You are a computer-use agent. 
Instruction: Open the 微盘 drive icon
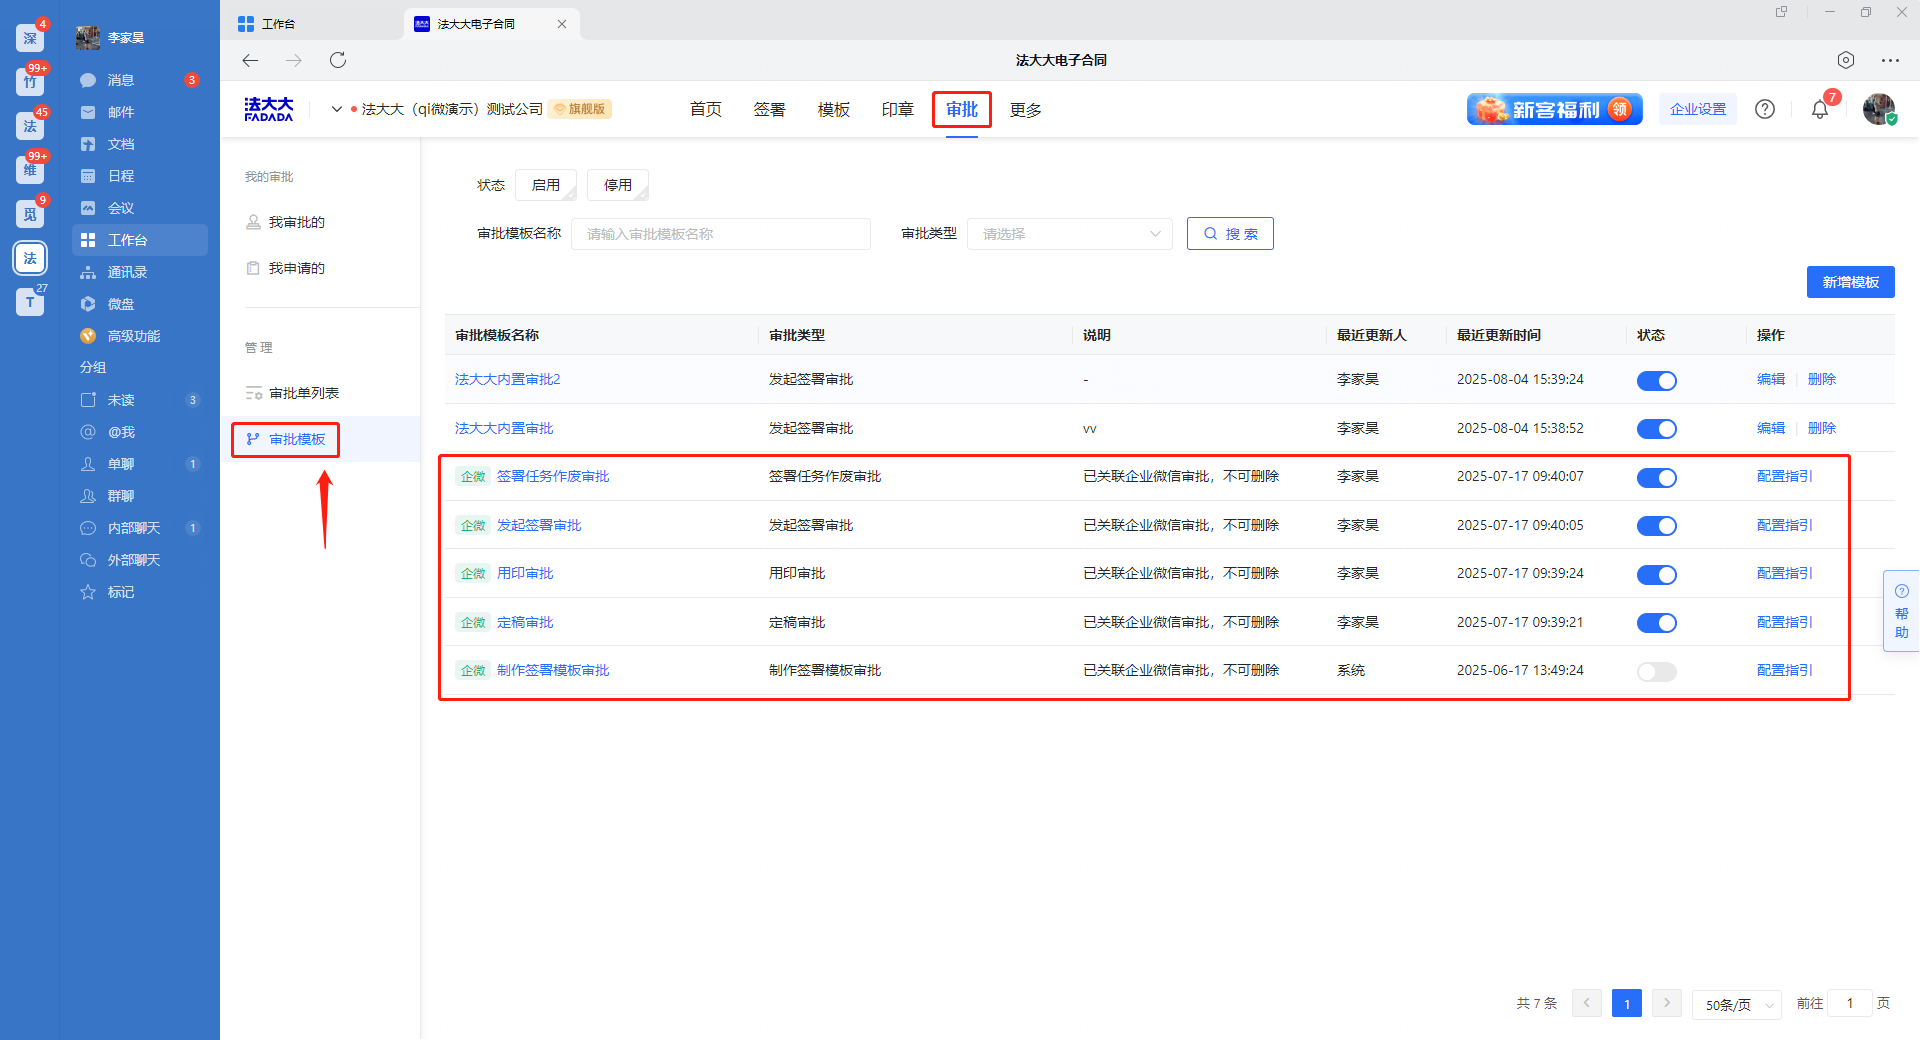pos(88,304)
